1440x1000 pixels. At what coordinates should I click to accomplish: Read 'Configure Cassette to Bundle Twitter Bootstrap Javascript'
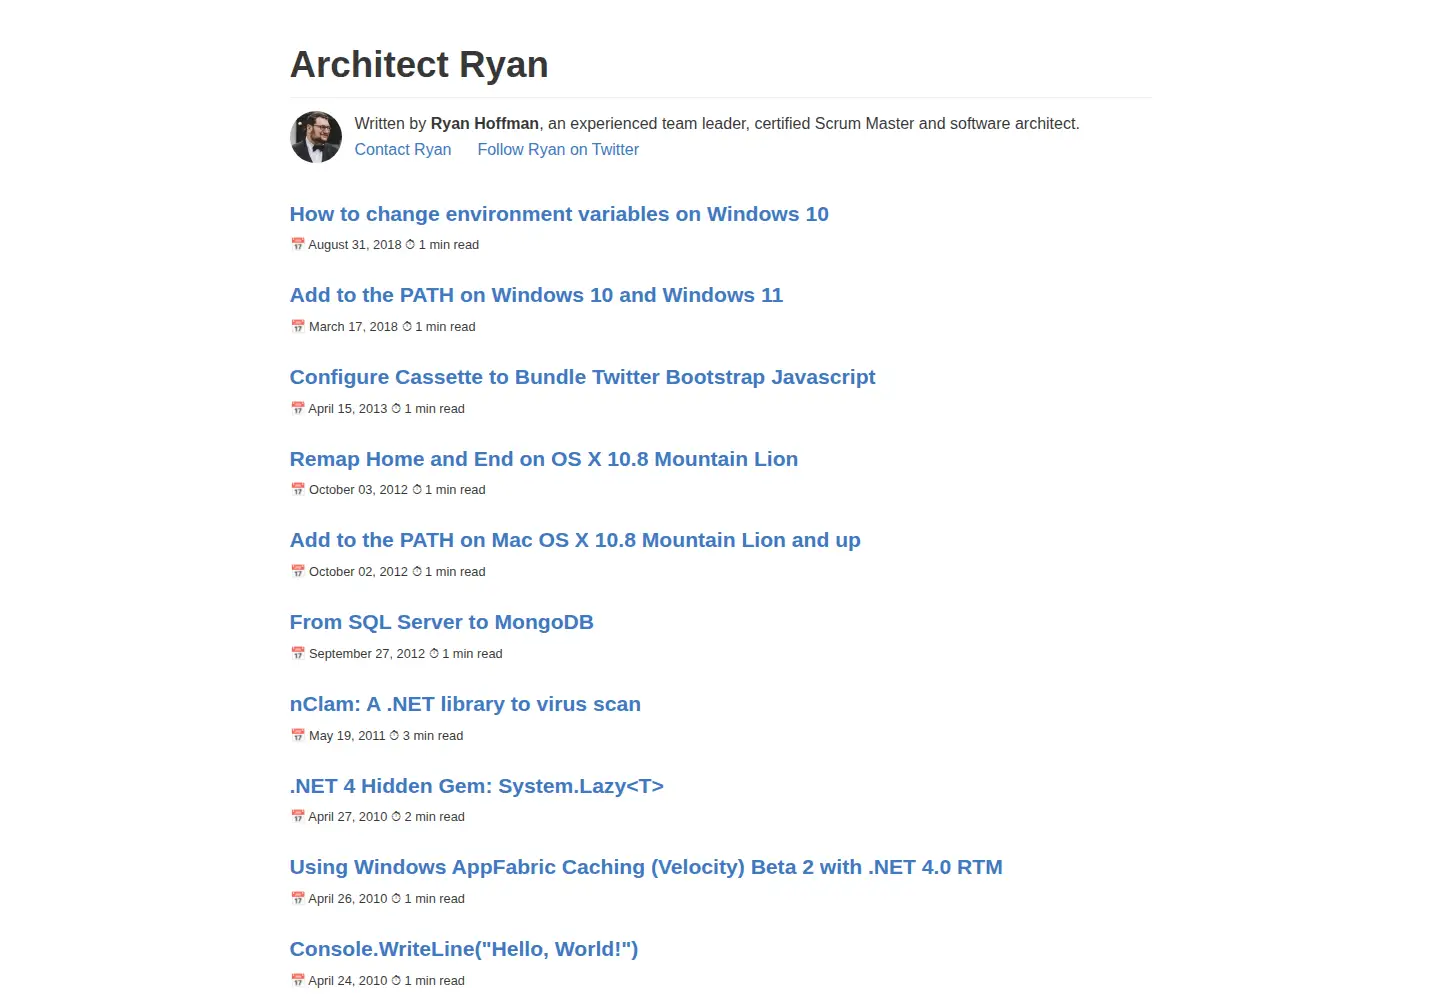click(x=582, y=377)
